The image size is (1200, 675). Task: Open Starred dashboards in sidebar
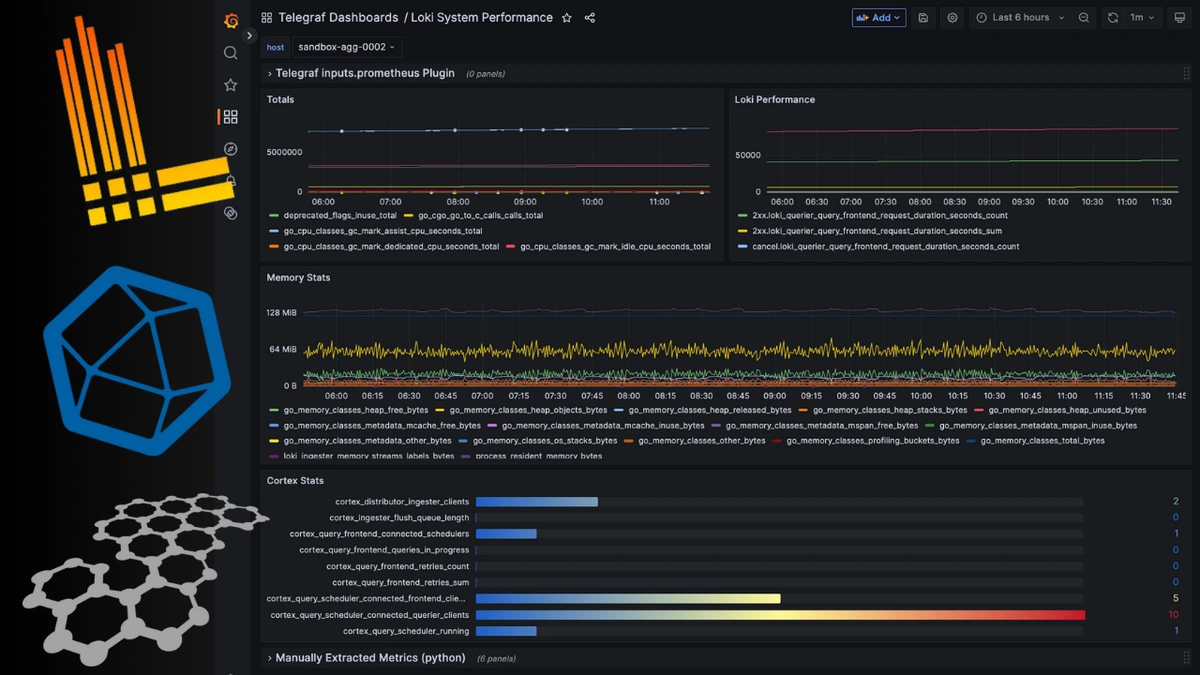click(231, 85)
